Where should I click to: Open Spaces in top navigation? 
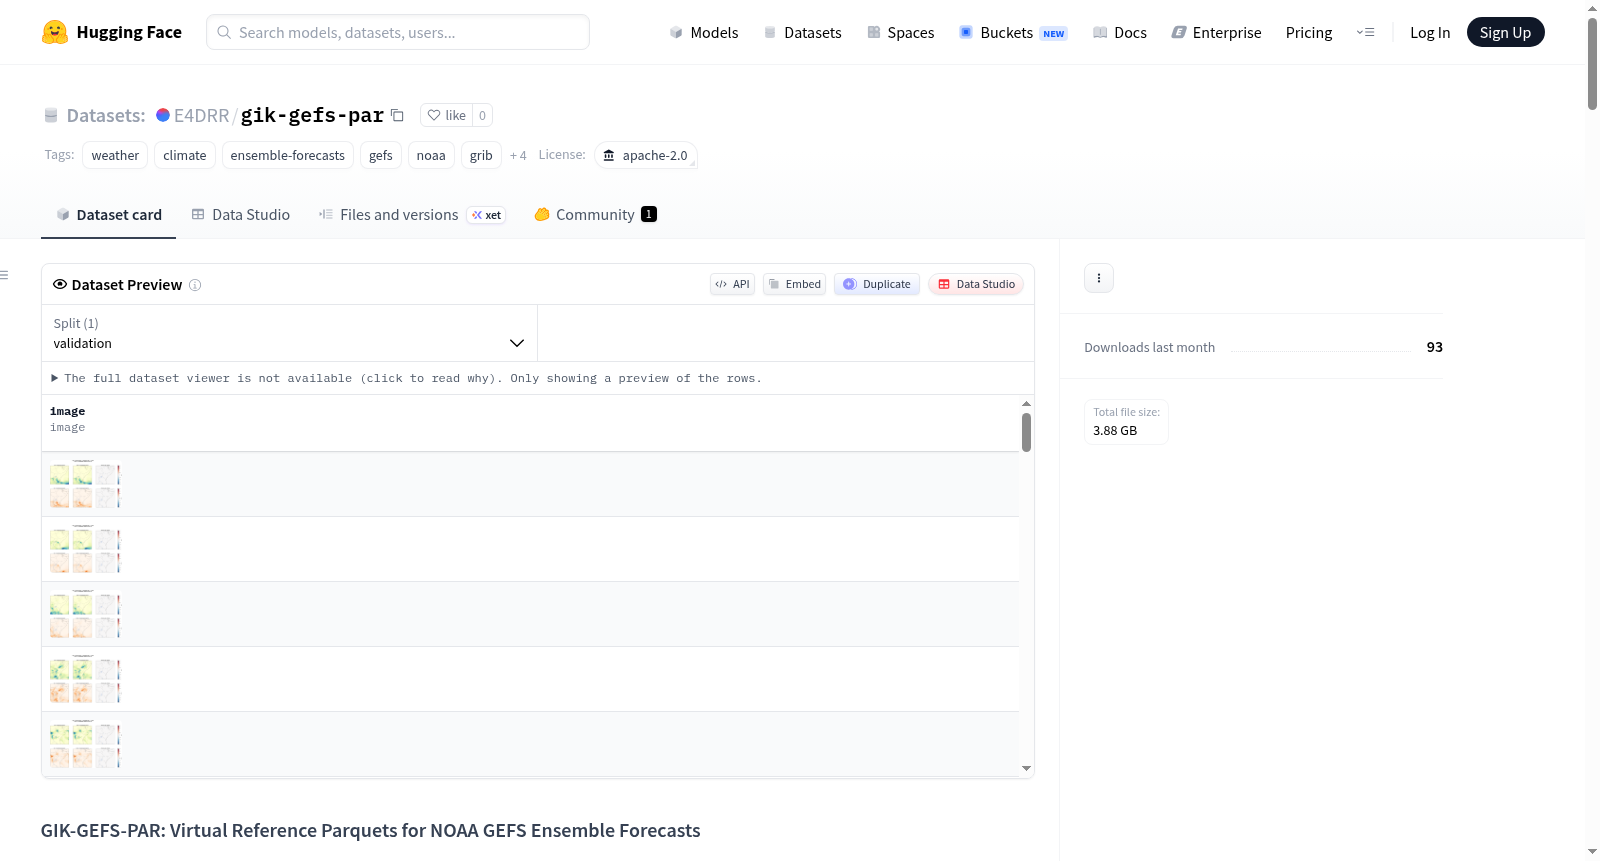[x=901, y=32]
